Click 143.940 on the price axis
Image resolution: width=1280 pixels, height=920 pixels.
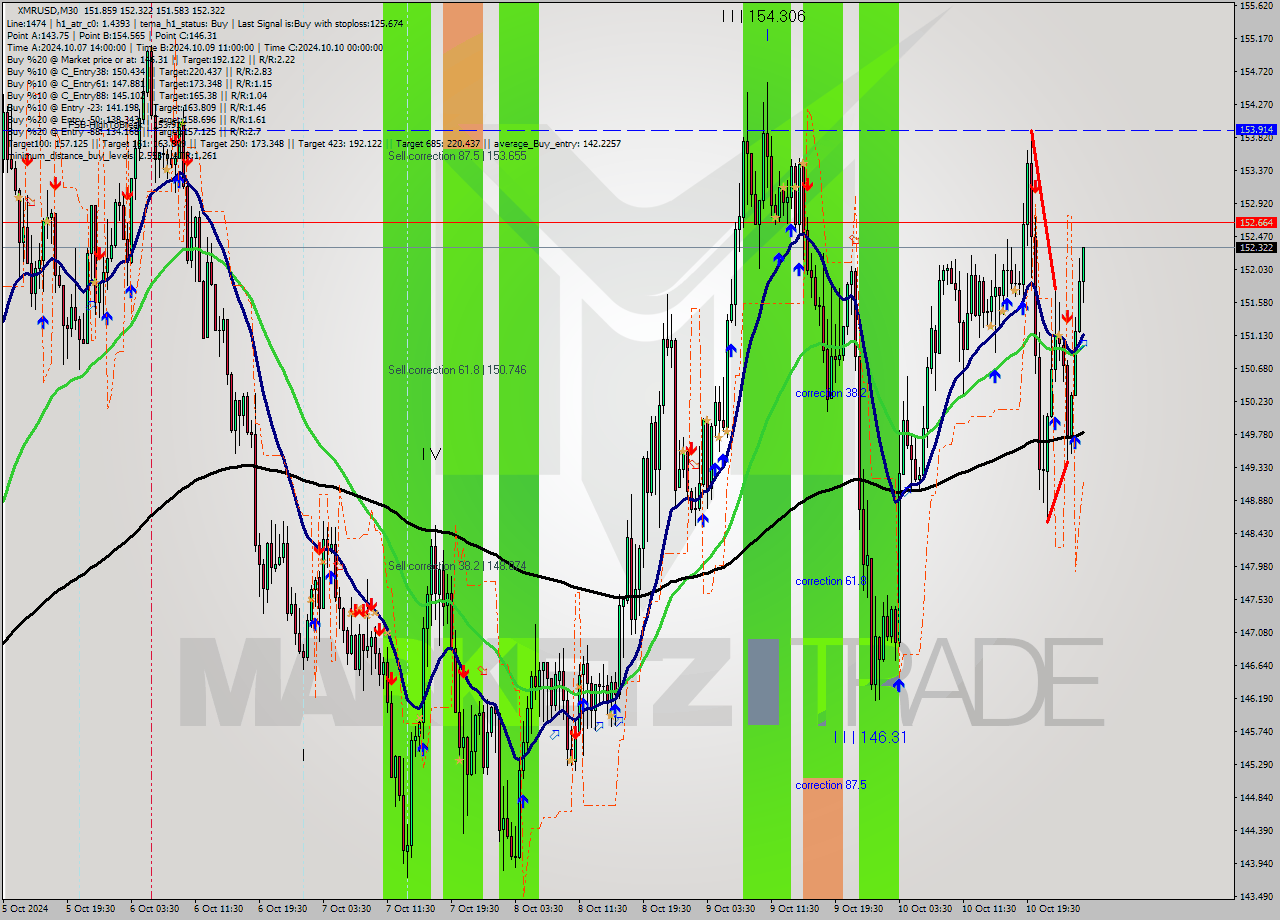click(1256, 864)
